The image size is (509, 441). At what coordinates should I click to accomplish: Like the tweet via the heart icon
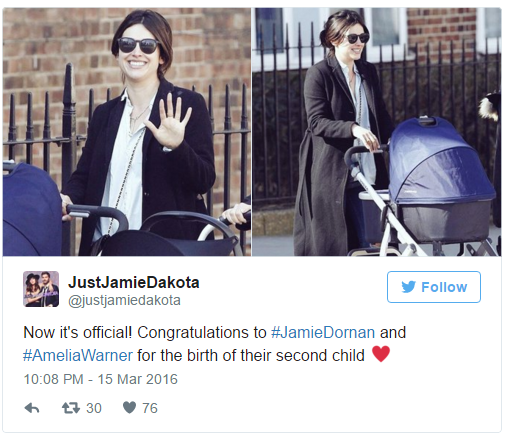(129, 407)
